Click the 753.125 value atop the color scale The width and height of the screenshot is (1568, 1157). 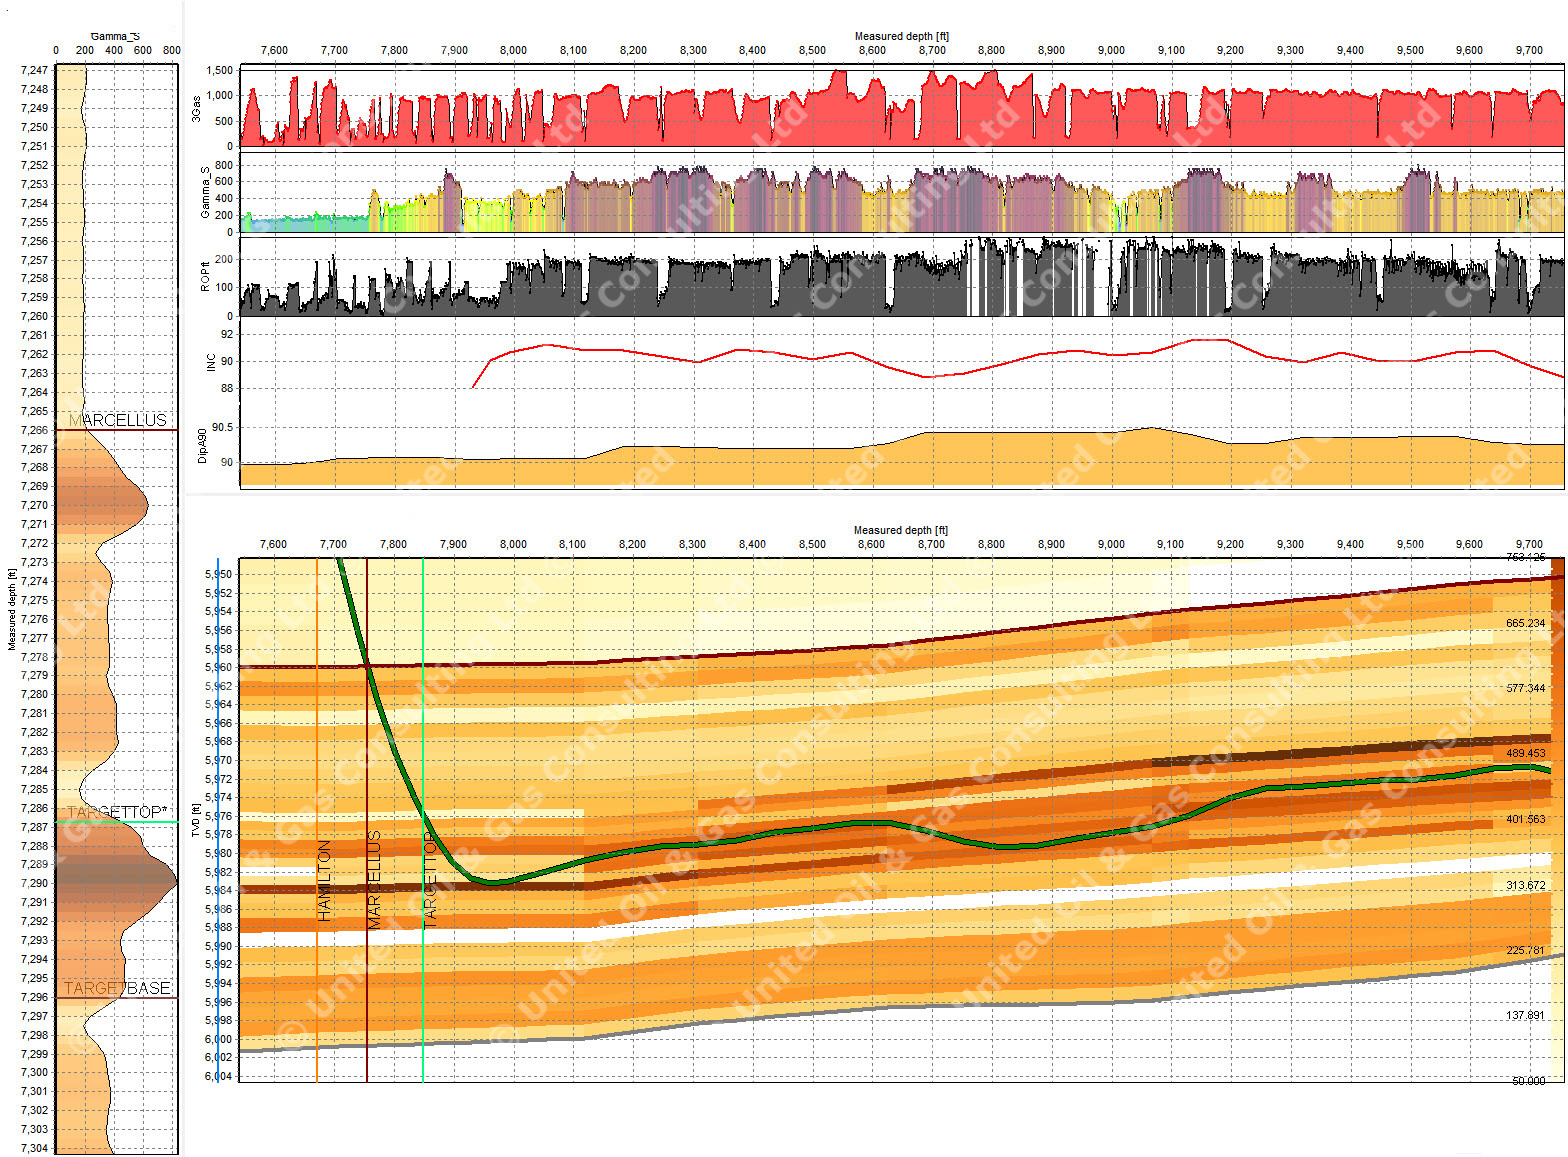1525,557
